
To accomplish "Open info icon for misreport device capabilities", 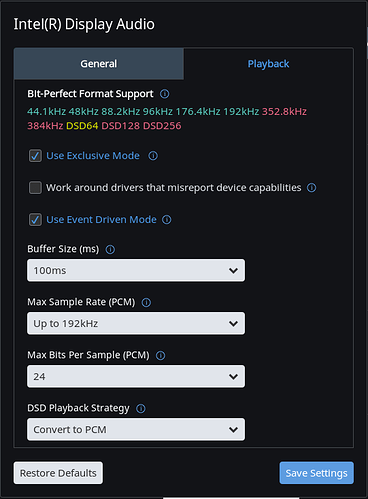I will click(x=311, y=188).
